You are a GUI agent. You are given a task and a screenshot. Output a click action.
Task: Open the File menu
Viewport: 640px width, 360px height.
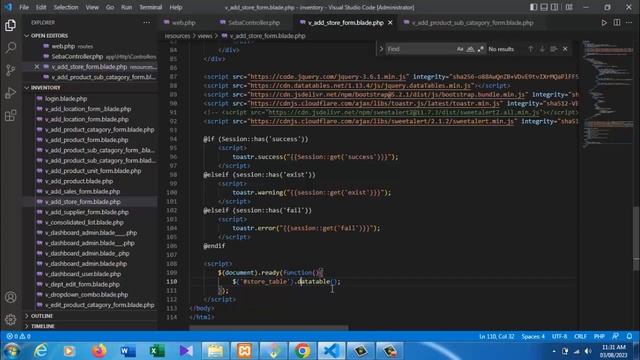(24, 7)
